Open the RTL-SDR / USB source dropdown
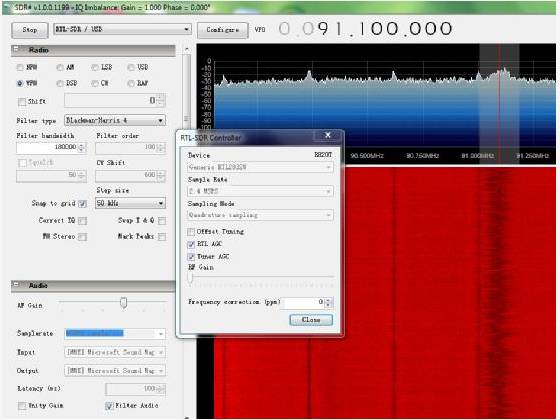 point(122,29)
